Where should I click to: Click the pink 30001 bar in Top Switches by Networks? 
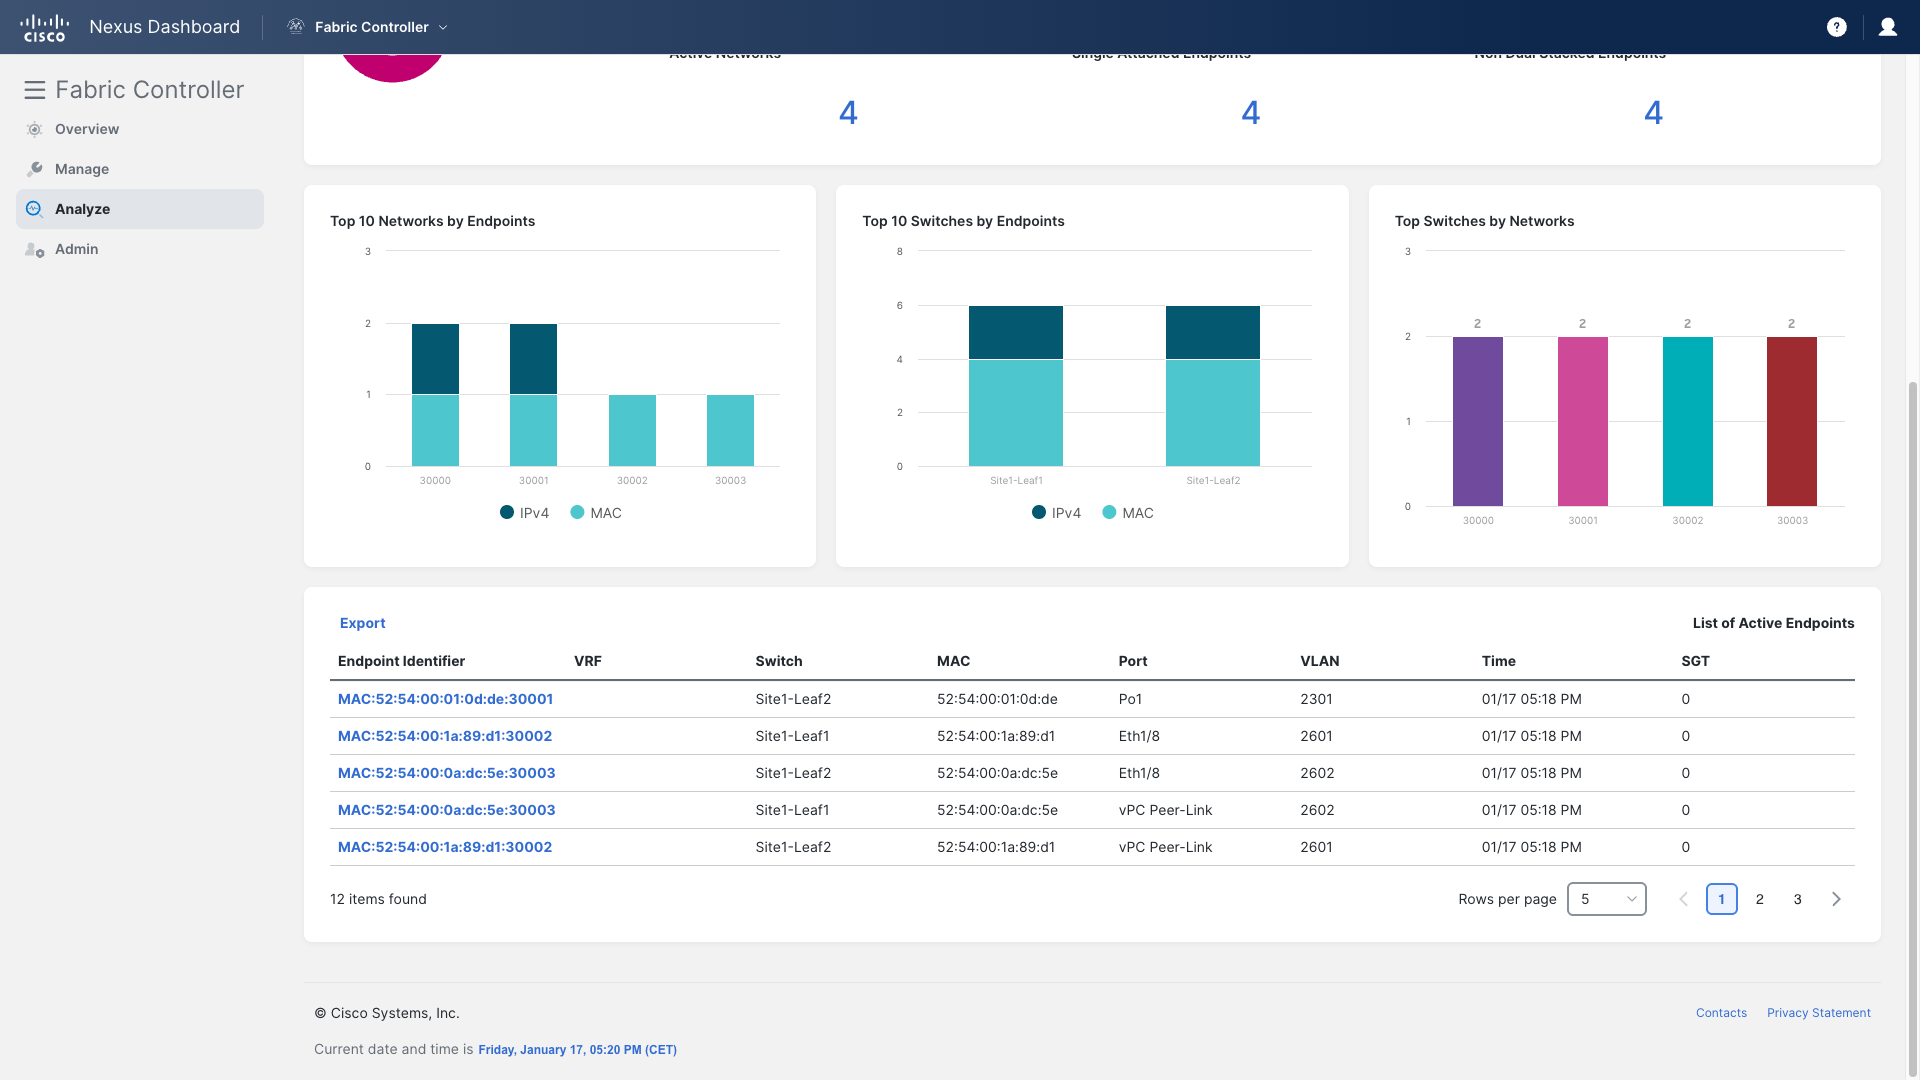click(1583, 421)
